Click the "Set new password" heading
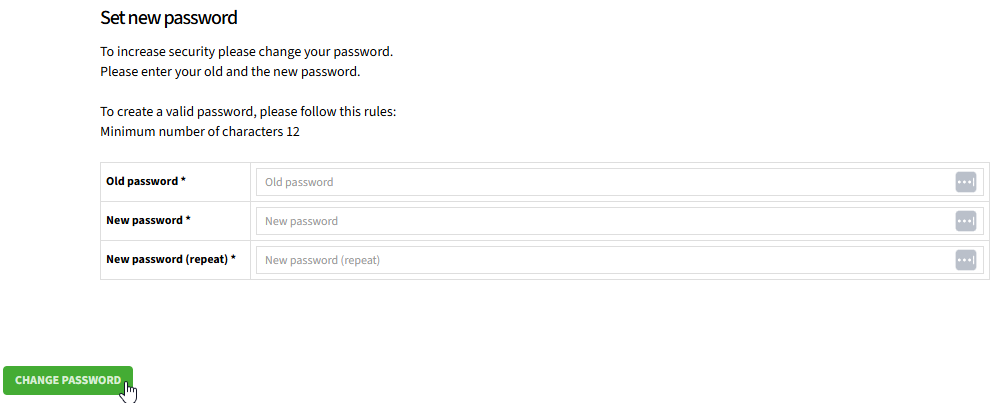This screenshot has height=403, width=1002. 169,18
